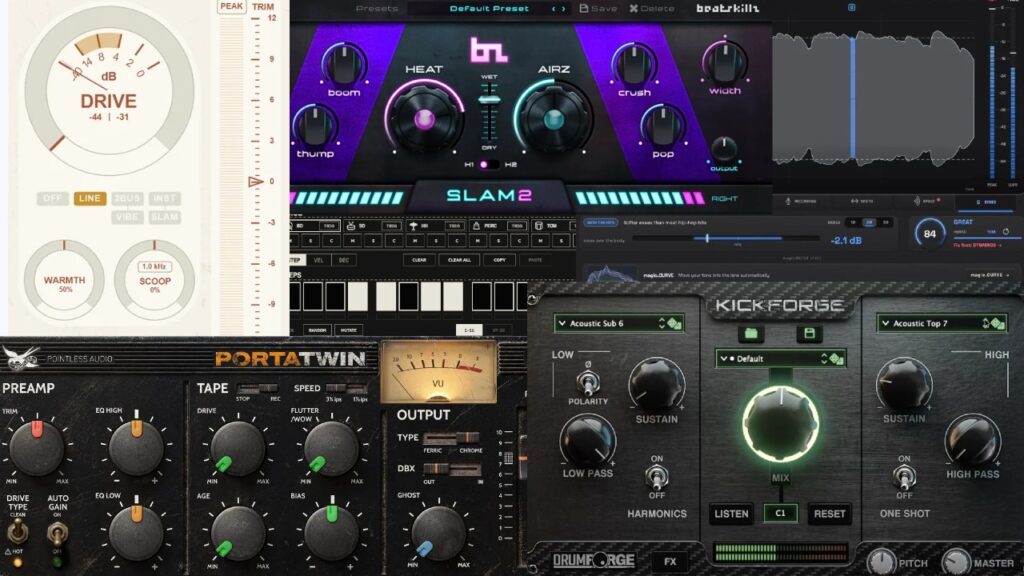Image resolution: width=1024 pixels, height=576 pixels.
Task: Select the 2BUS drive mode
Action: (127, 199)
